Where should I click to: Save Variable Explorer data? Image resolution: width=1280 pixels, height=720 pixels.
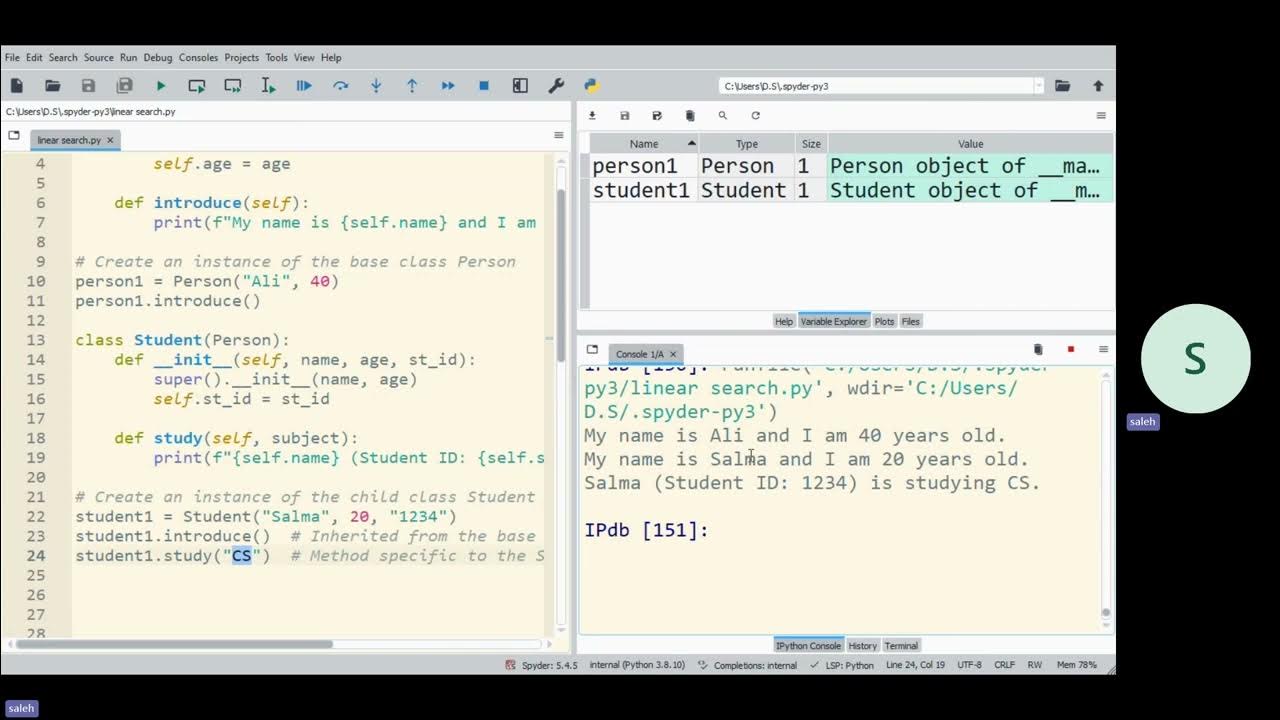click(625, 116)
